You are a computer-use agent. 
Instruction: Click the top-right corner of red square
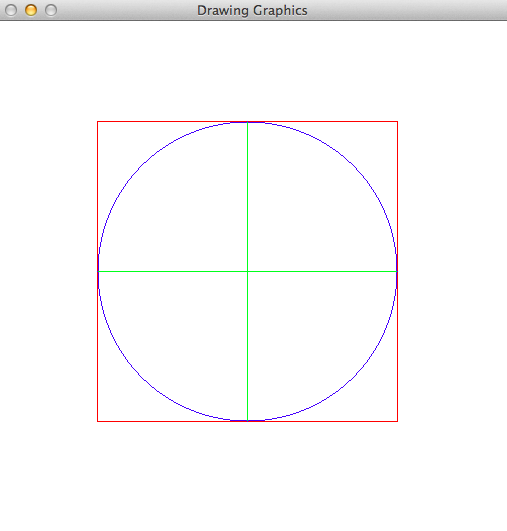[x=397, y=122]
